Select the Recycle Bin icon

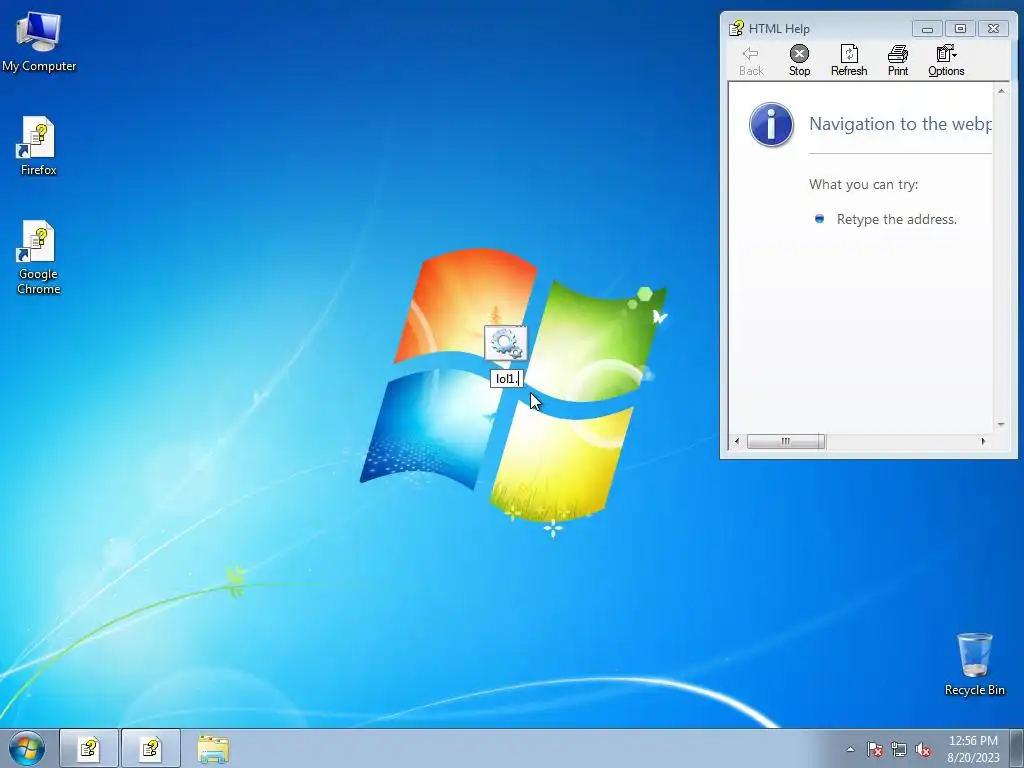tap(974, 664)
